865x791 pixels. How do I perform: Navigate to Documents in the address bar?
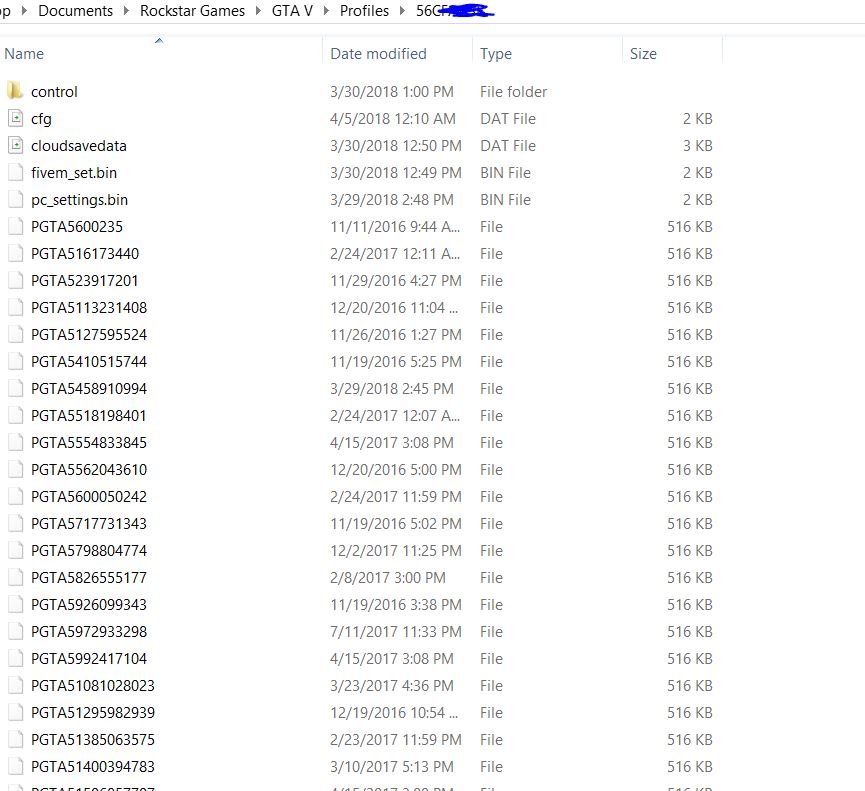[x=76, y=10]
